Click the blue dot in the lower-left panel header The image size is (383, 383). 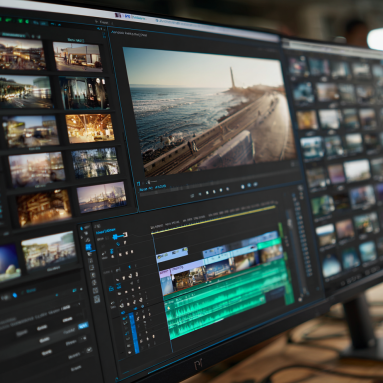[x=15, y=295]
